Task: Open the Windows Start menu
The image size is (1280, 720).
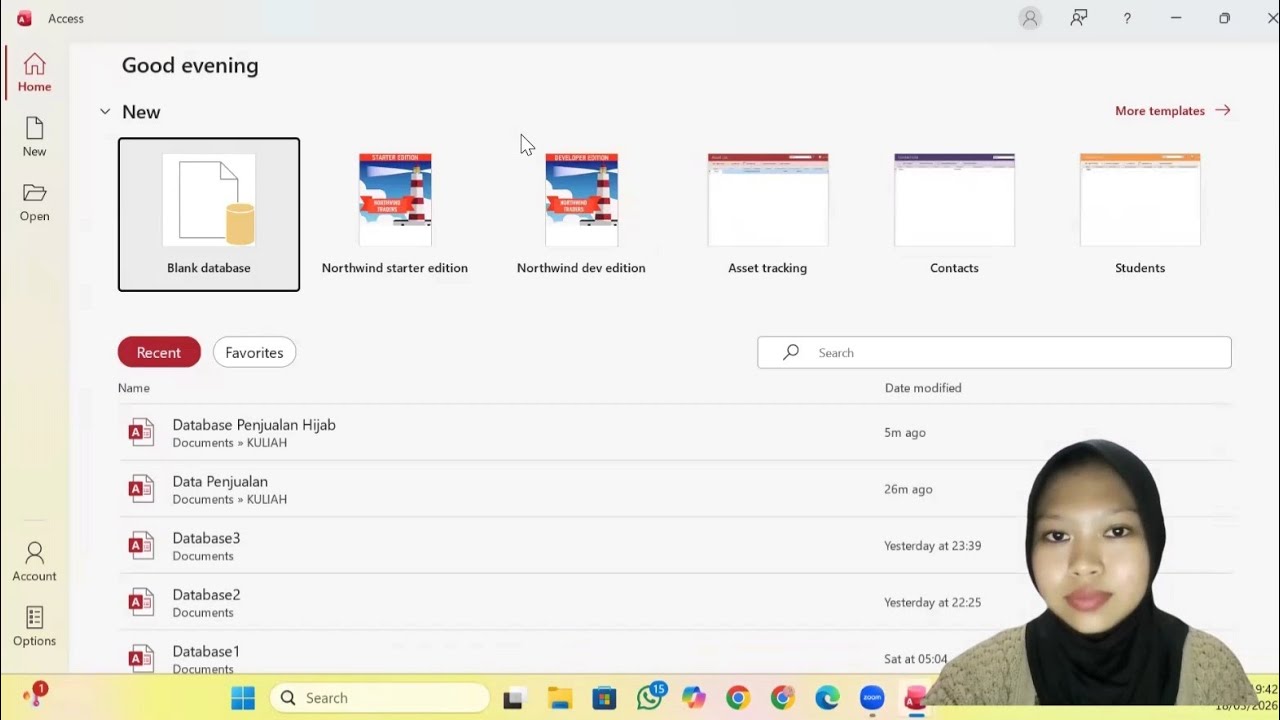Action: [x=243, y=698]
